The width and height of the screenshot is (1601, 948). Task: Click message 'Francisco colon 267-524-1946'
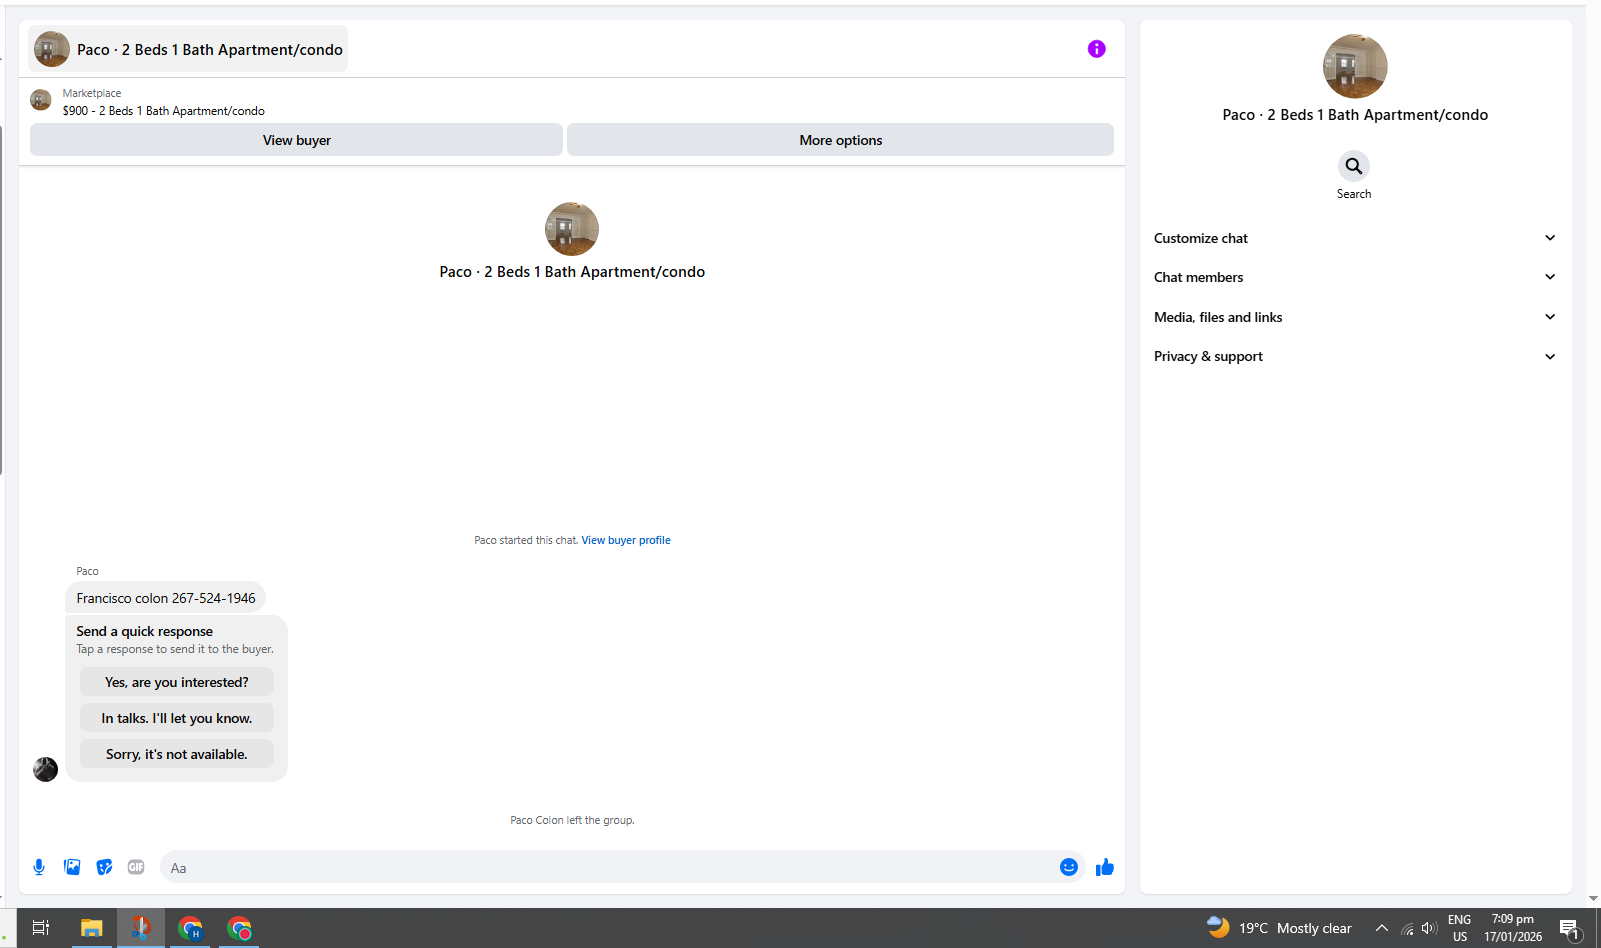click(x=166, y=598)
